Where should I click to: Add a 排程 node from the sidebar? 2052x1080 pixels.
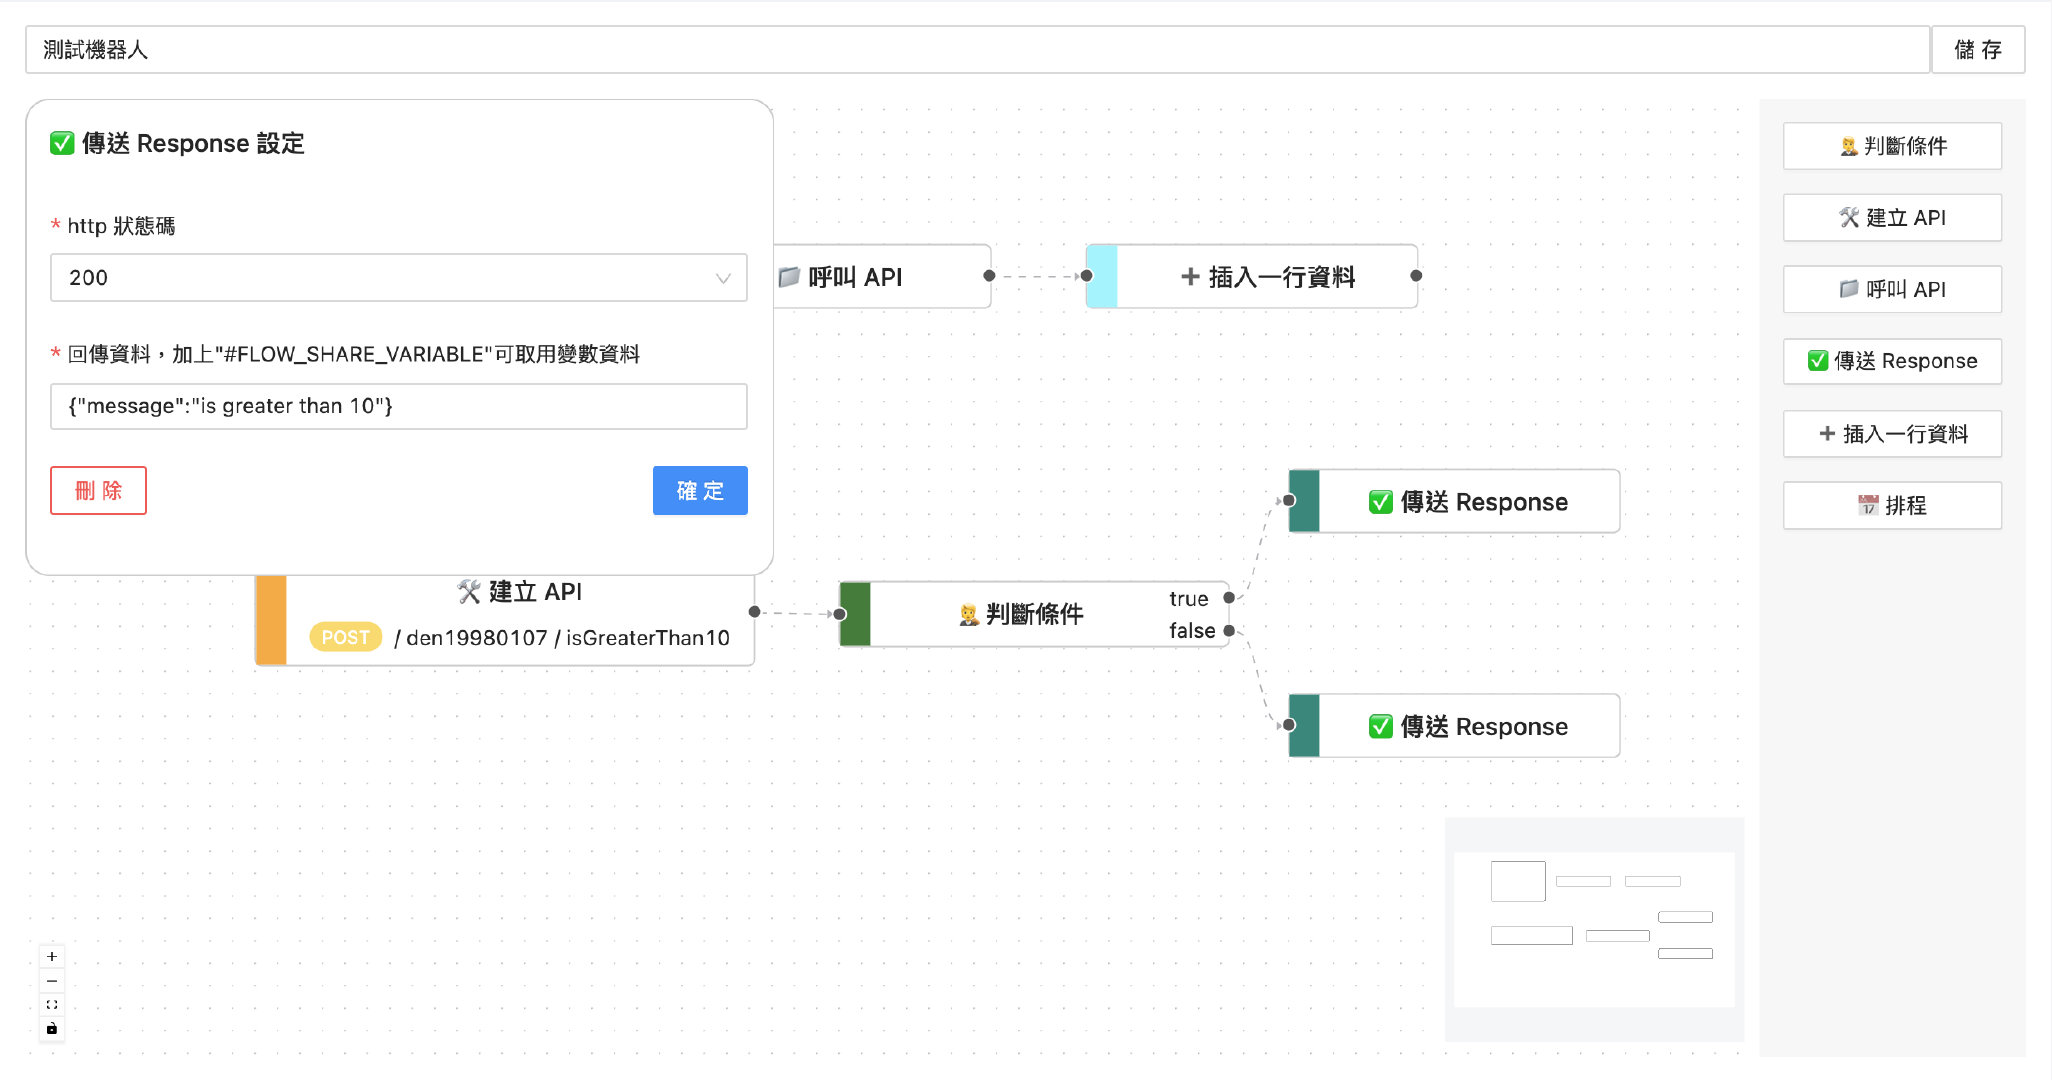pos(1892,506)
